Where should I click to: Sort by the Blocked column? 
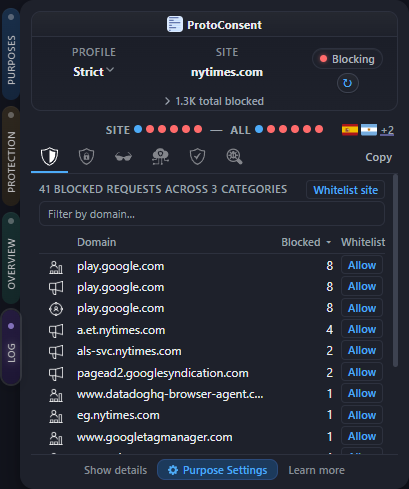click(x=306, y=242)
